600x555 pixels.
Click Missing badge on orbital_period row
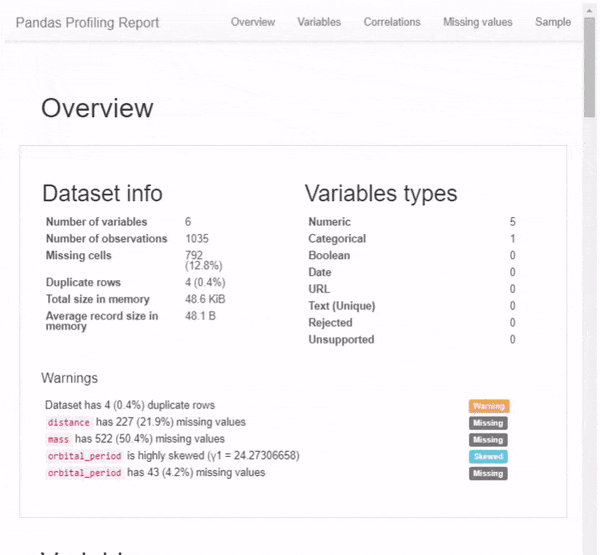488,473
